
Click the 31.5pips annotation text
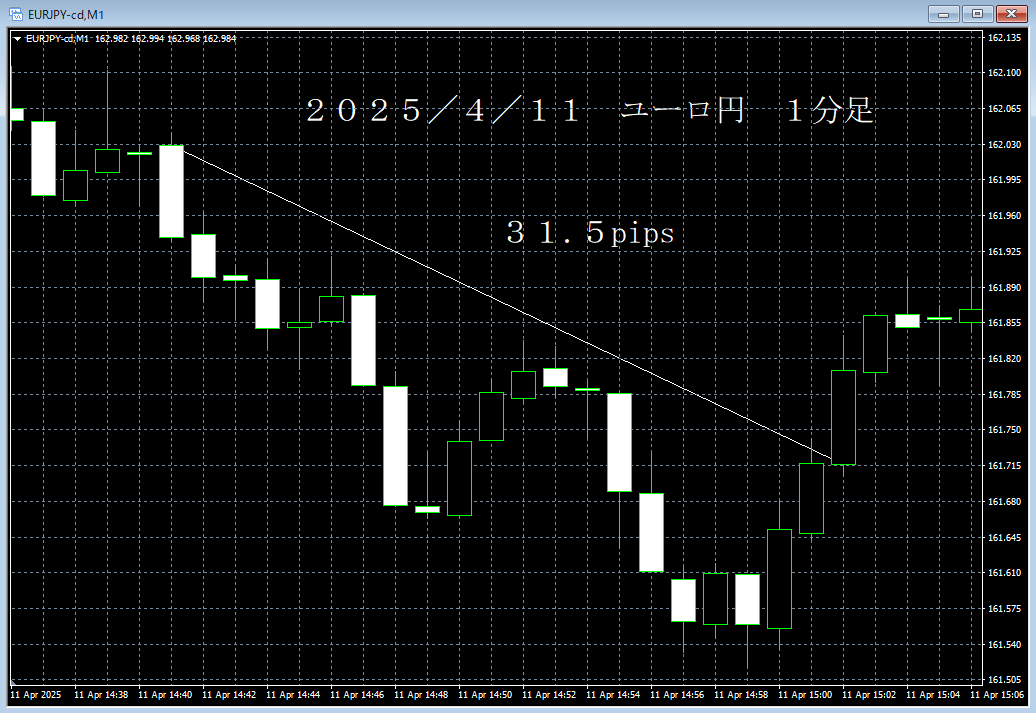tap(592, 232)
